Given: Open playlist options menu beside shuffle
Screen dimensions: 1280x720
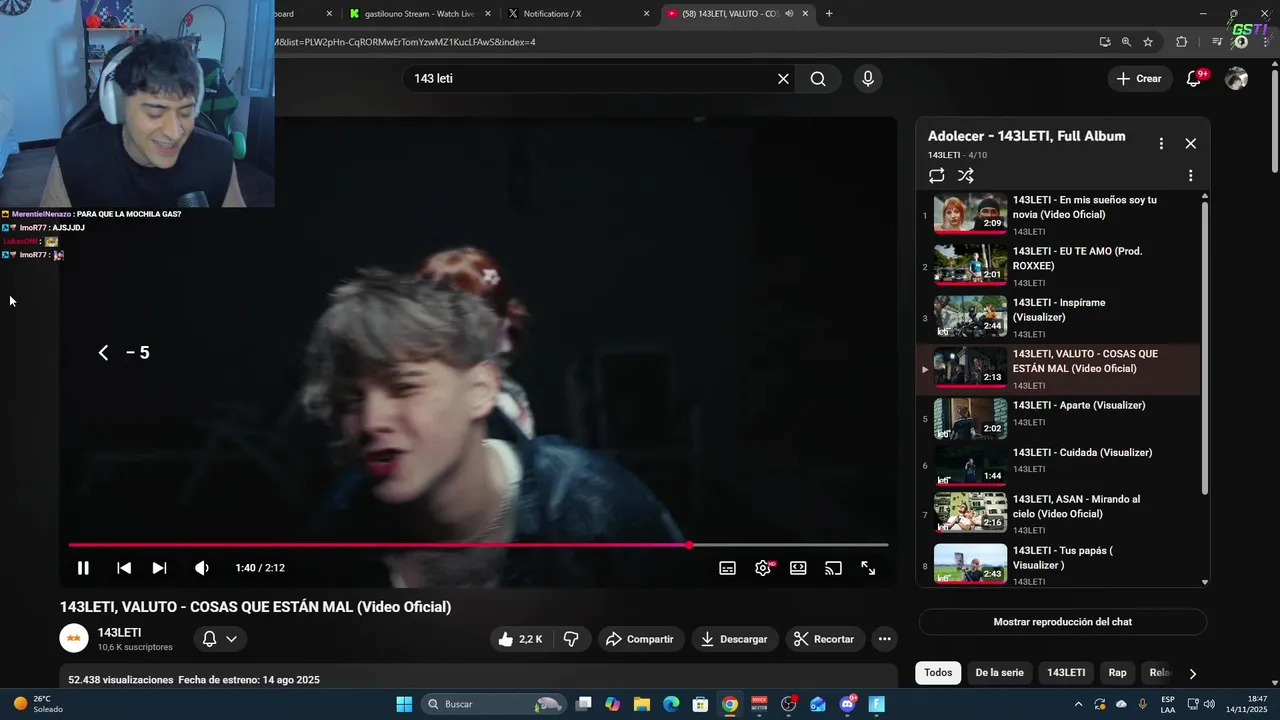Looking at the screenshot, I should pos(1190,176).
